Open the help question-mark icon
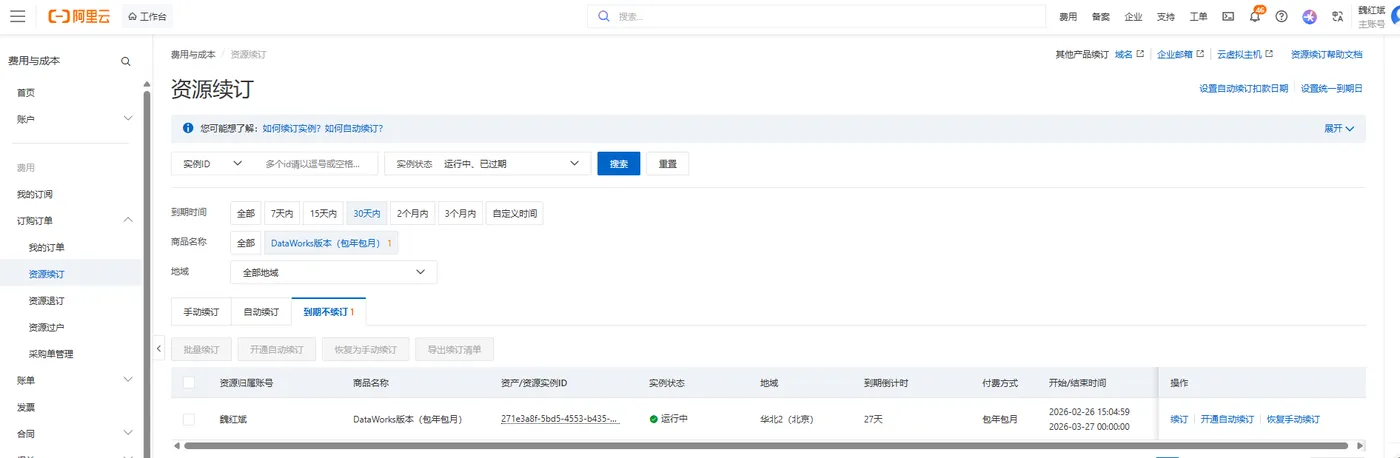 1281,16
